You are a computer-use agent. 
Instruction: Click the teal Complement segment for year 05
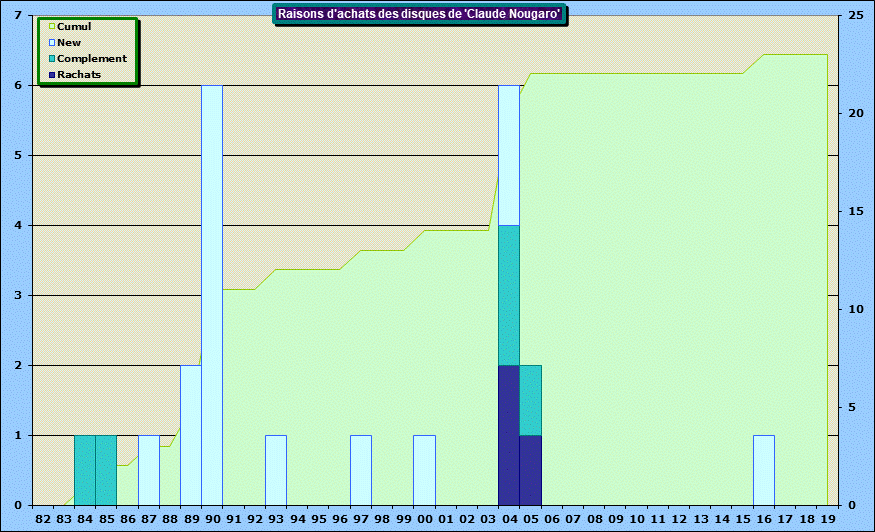(531, 400)
